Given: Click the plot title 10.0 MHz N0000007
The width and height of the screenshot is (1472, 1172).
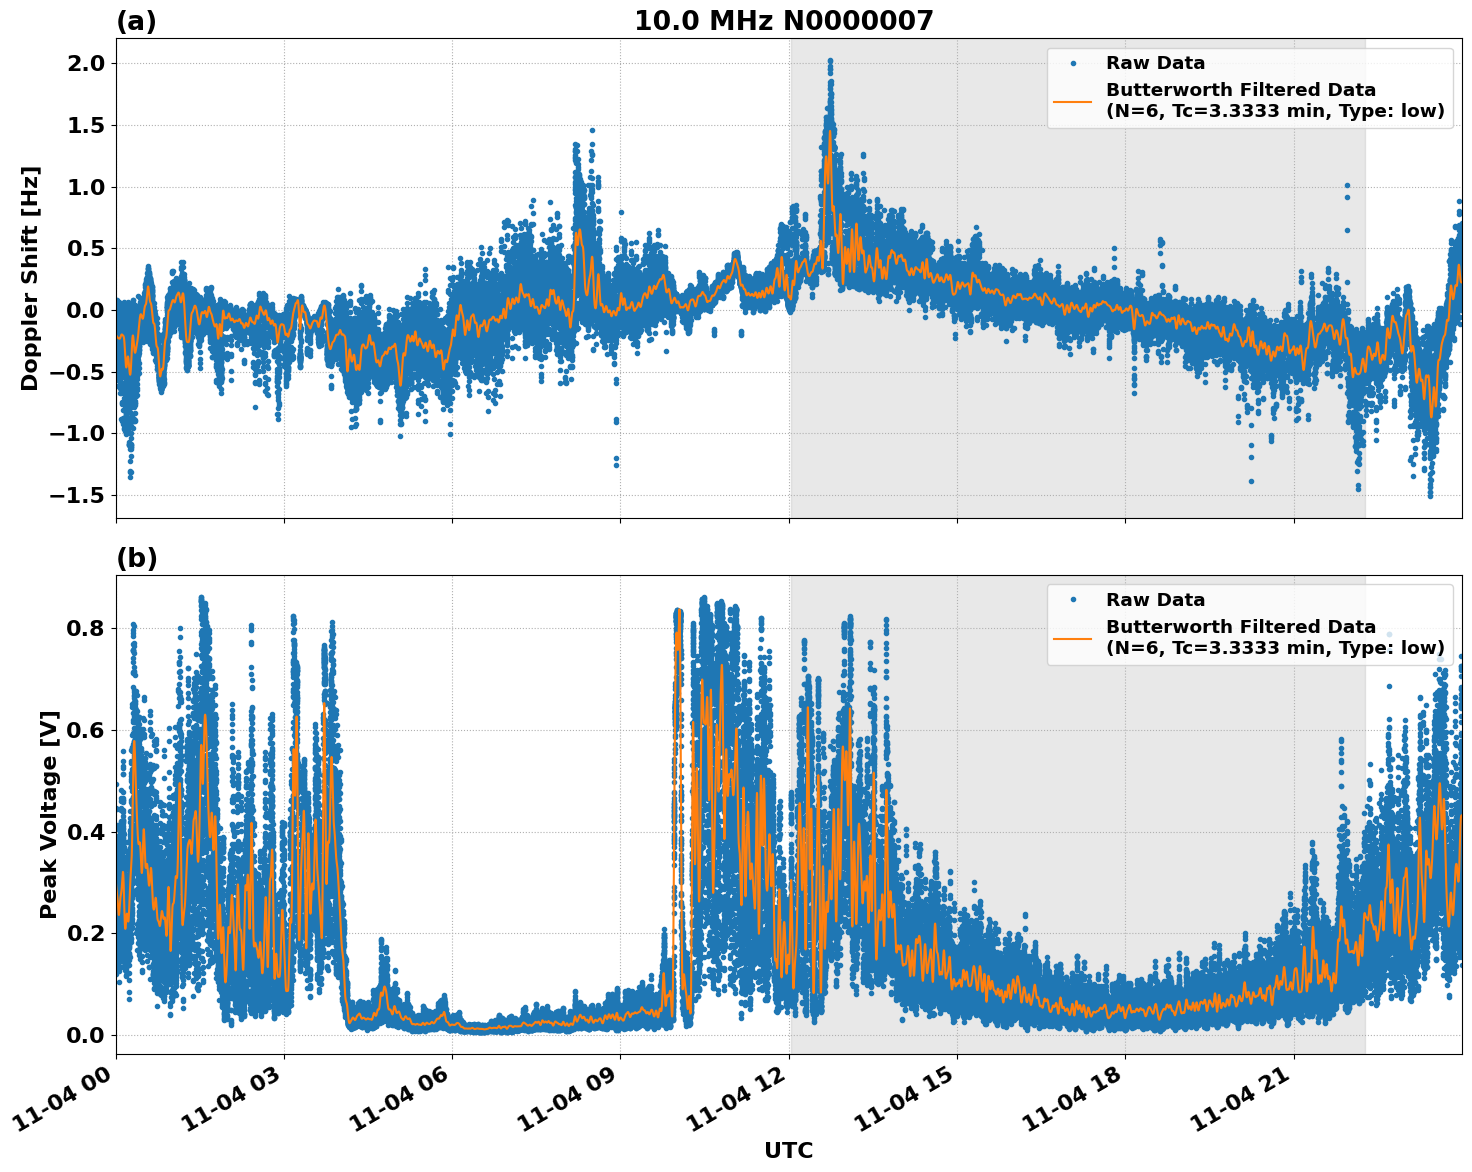Looking at the screenshot, I should click(x=786, y=18).
